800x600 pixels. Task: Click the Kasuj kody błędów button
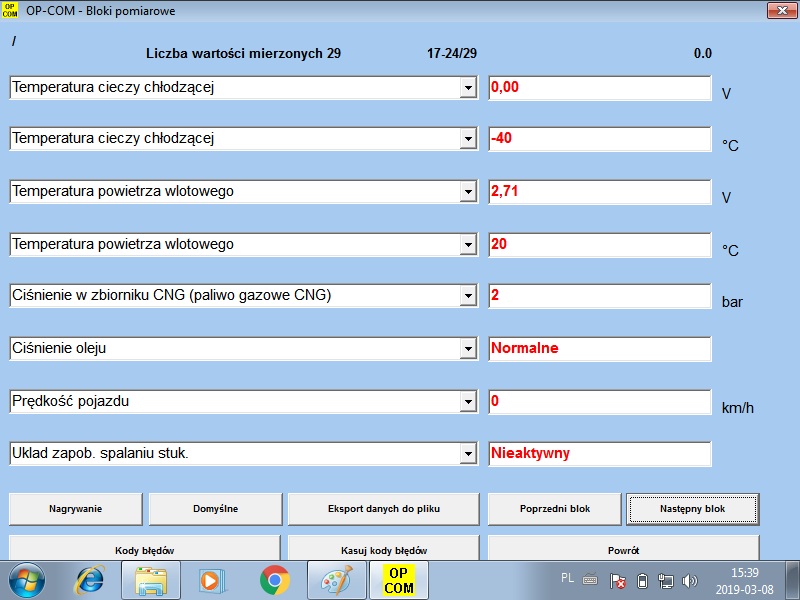pyautogui.click(x=384, y=550)
